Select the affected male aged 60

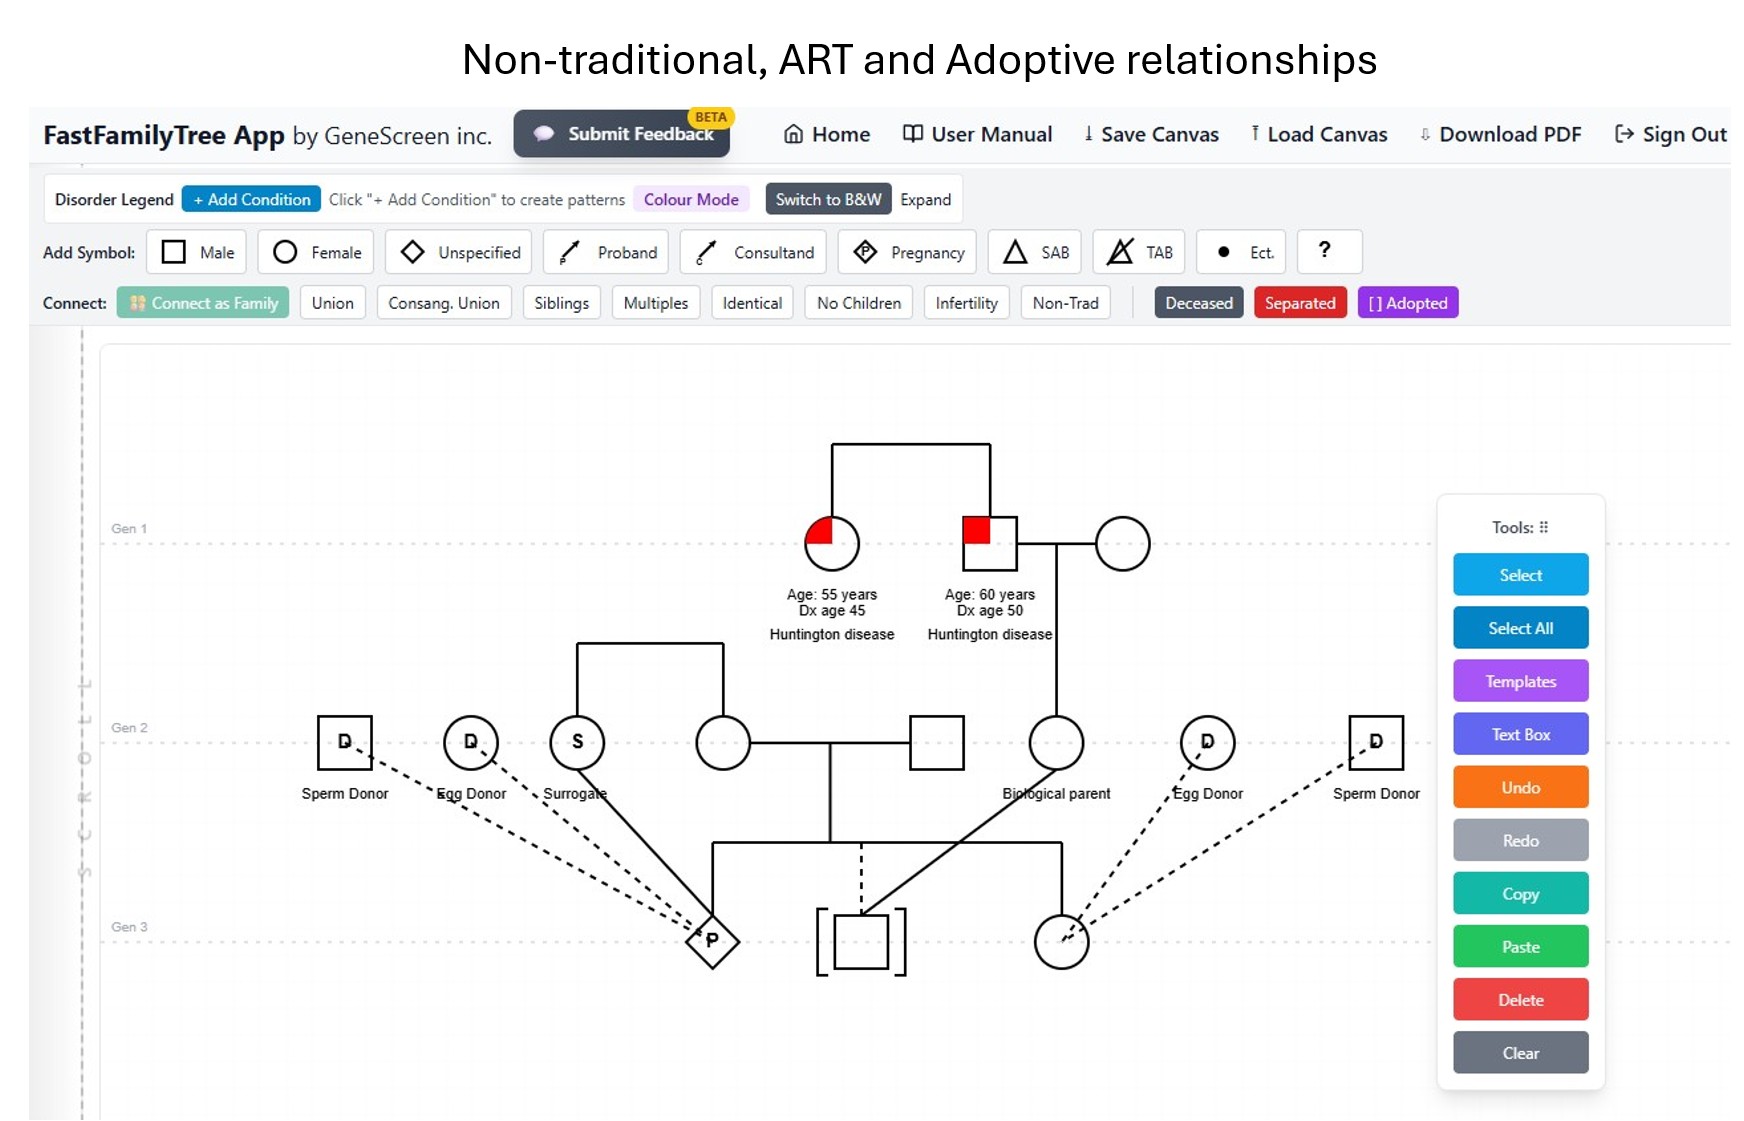coord(990,543)
